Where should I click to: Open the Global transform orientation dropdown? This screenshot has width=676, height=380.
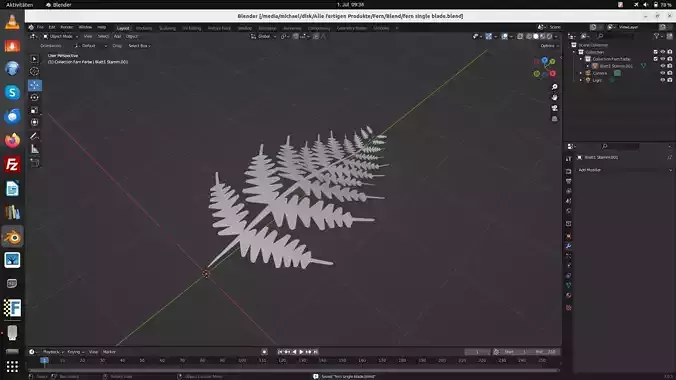[x=263, y=37]
